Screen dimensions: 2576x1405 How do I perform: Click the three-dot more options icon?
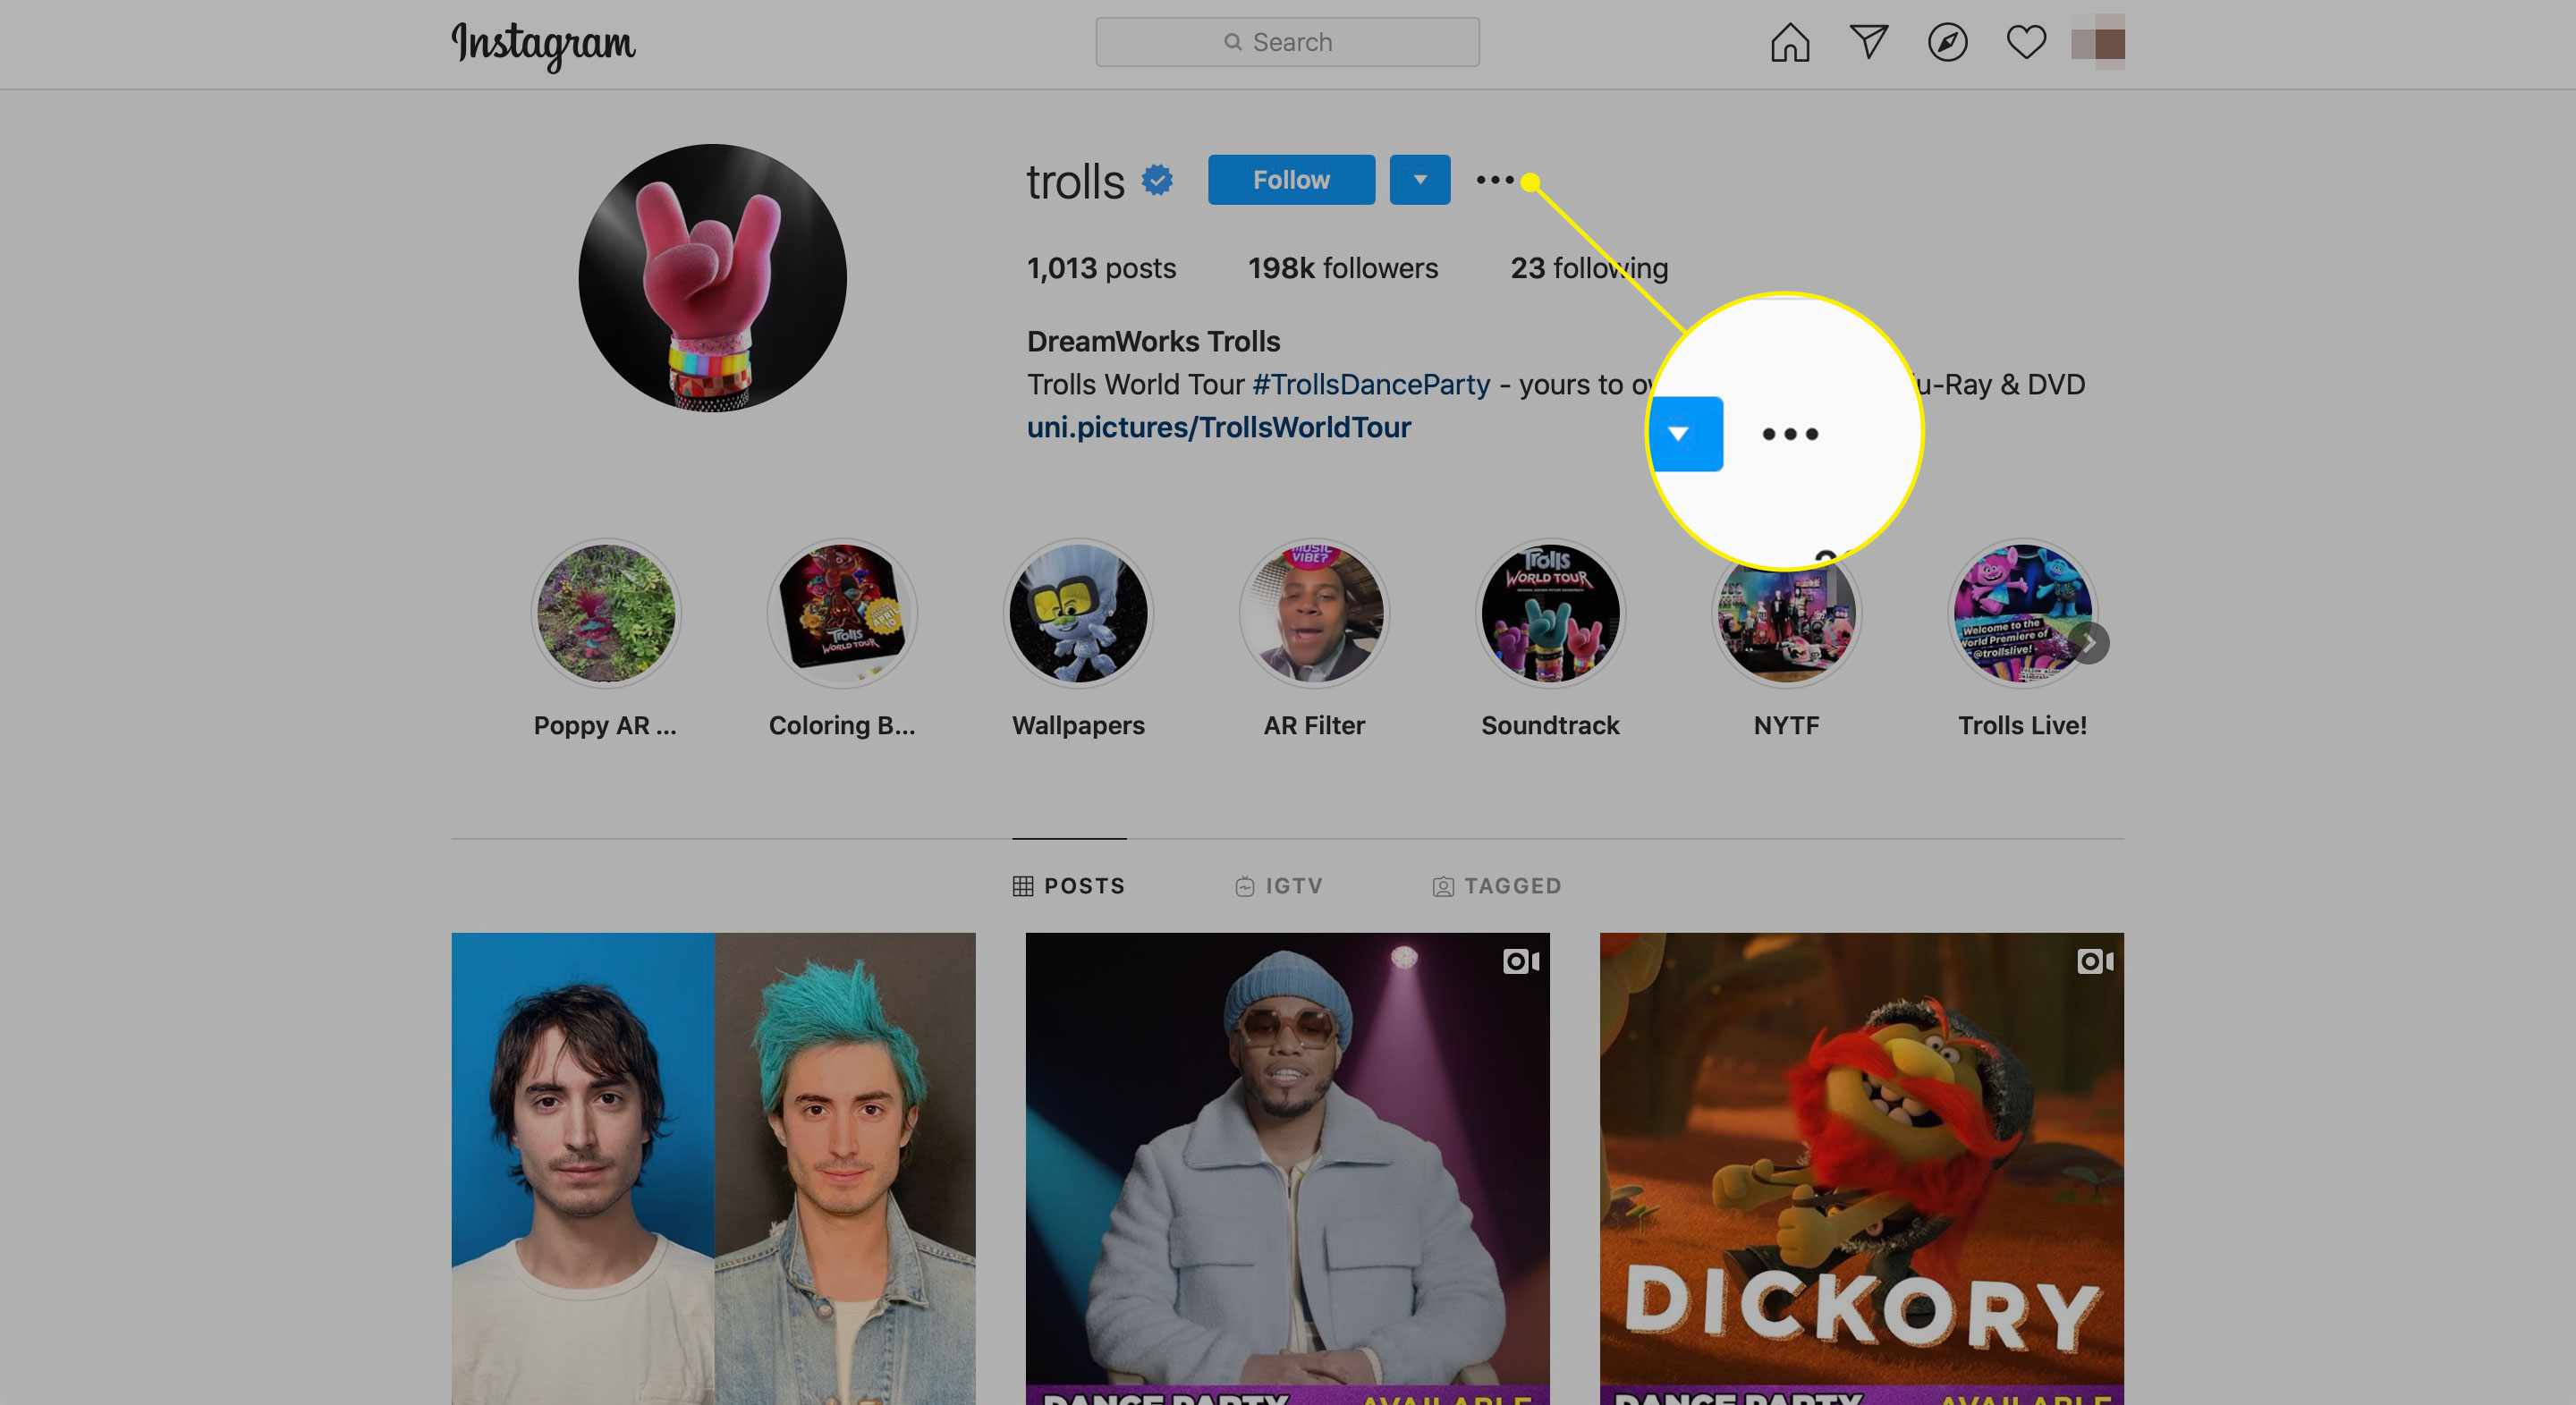[x=1491, y=178]
